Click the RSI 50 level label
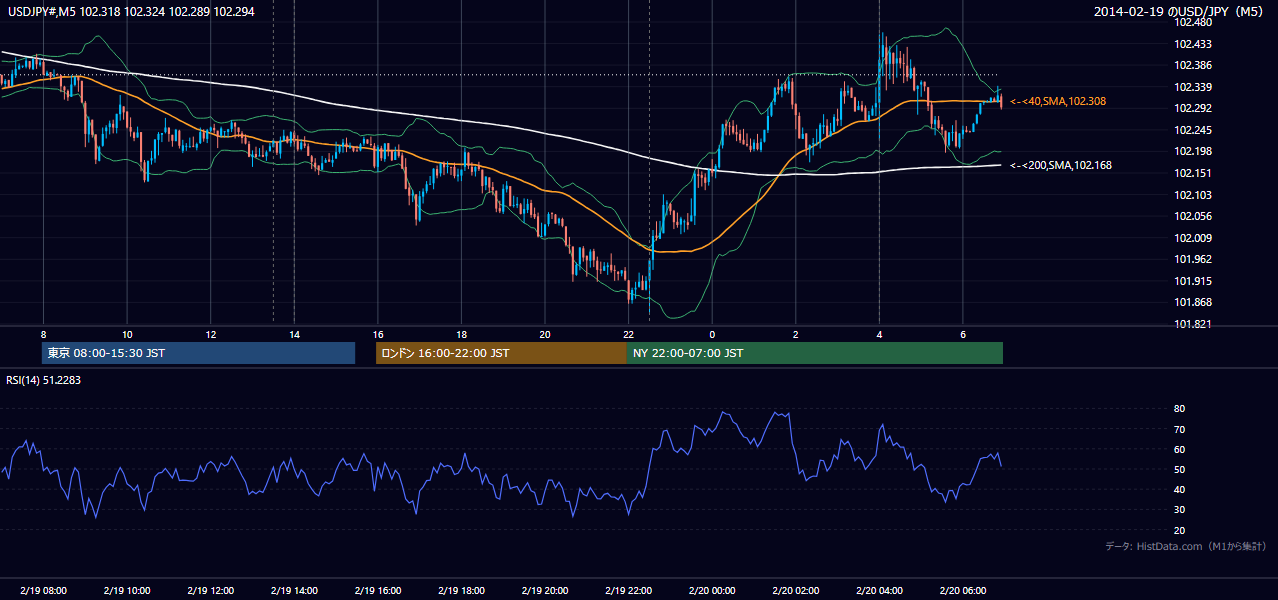 click(x=1180, y=469)
